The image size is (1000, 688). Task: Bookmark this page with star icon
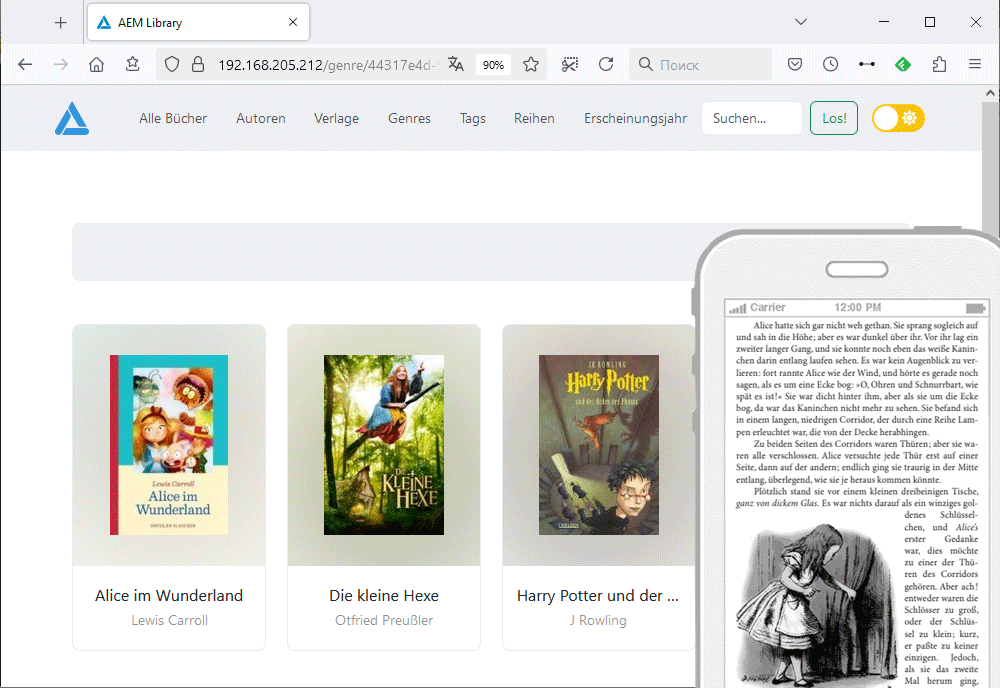tap(531, 65)
